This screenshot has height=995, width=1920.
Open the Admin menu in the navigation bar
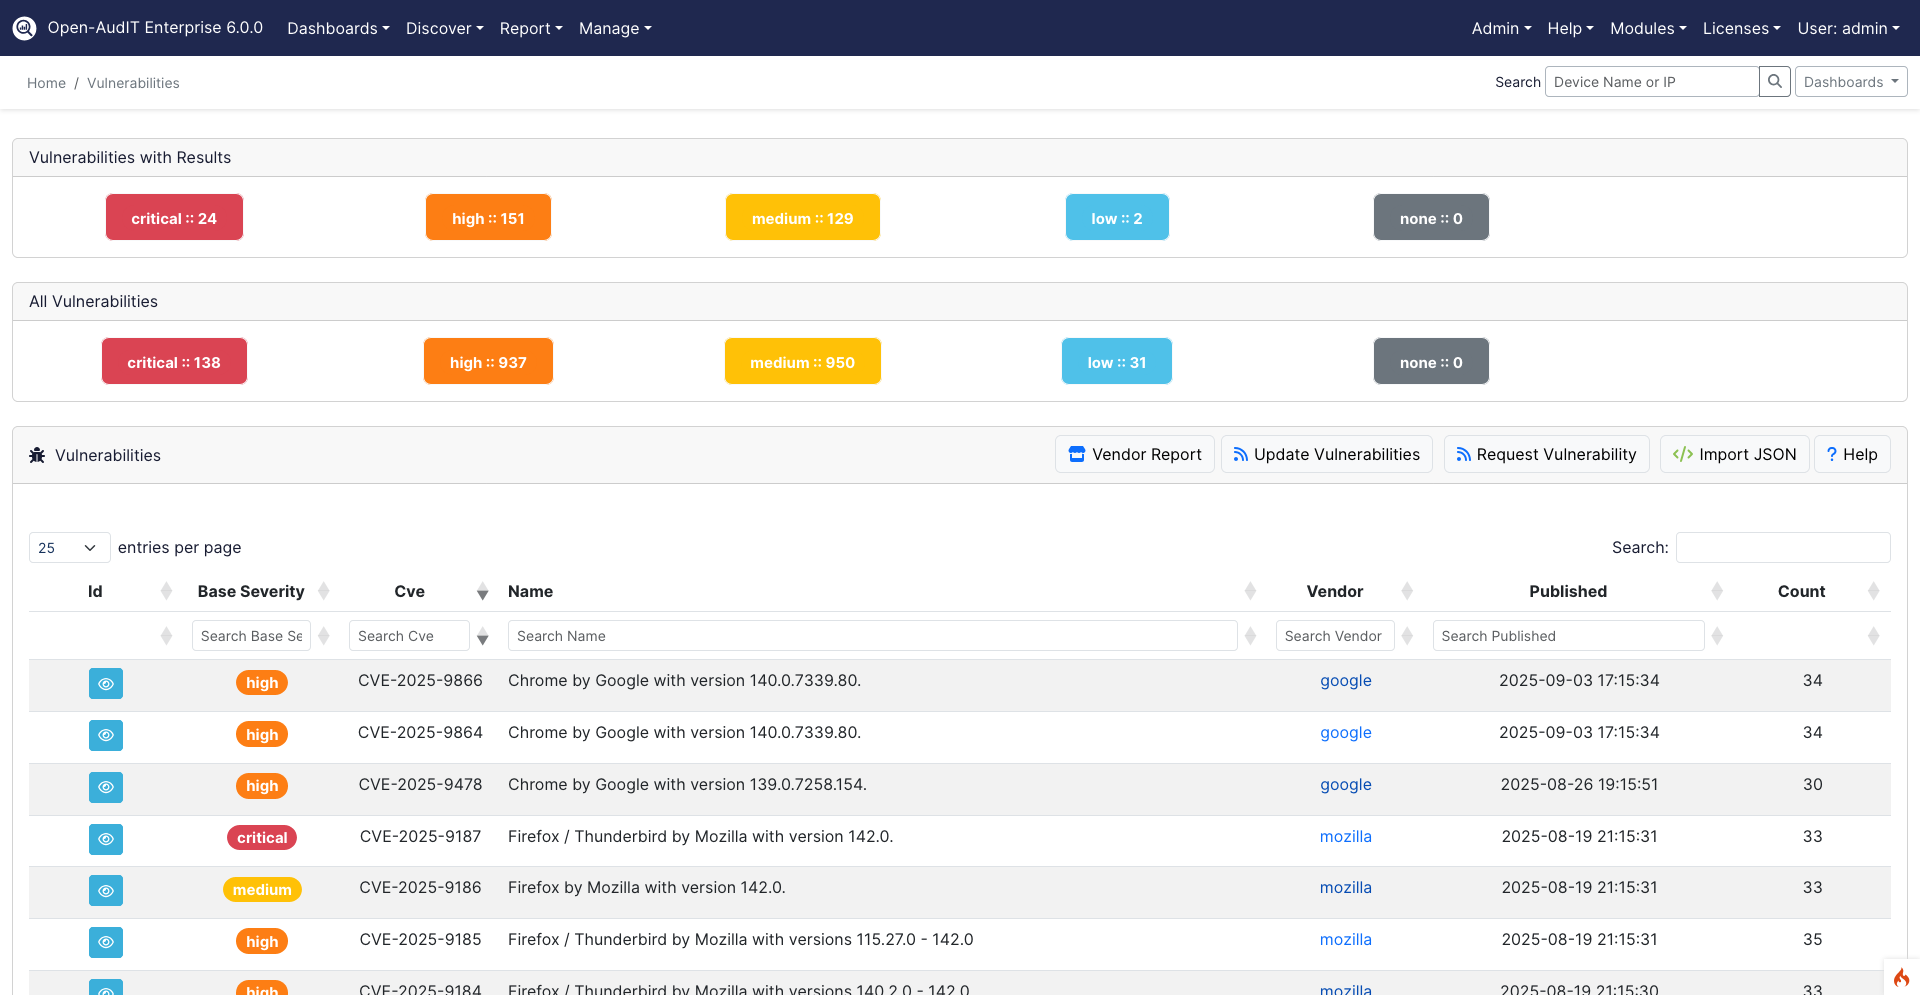point(1500,28)
